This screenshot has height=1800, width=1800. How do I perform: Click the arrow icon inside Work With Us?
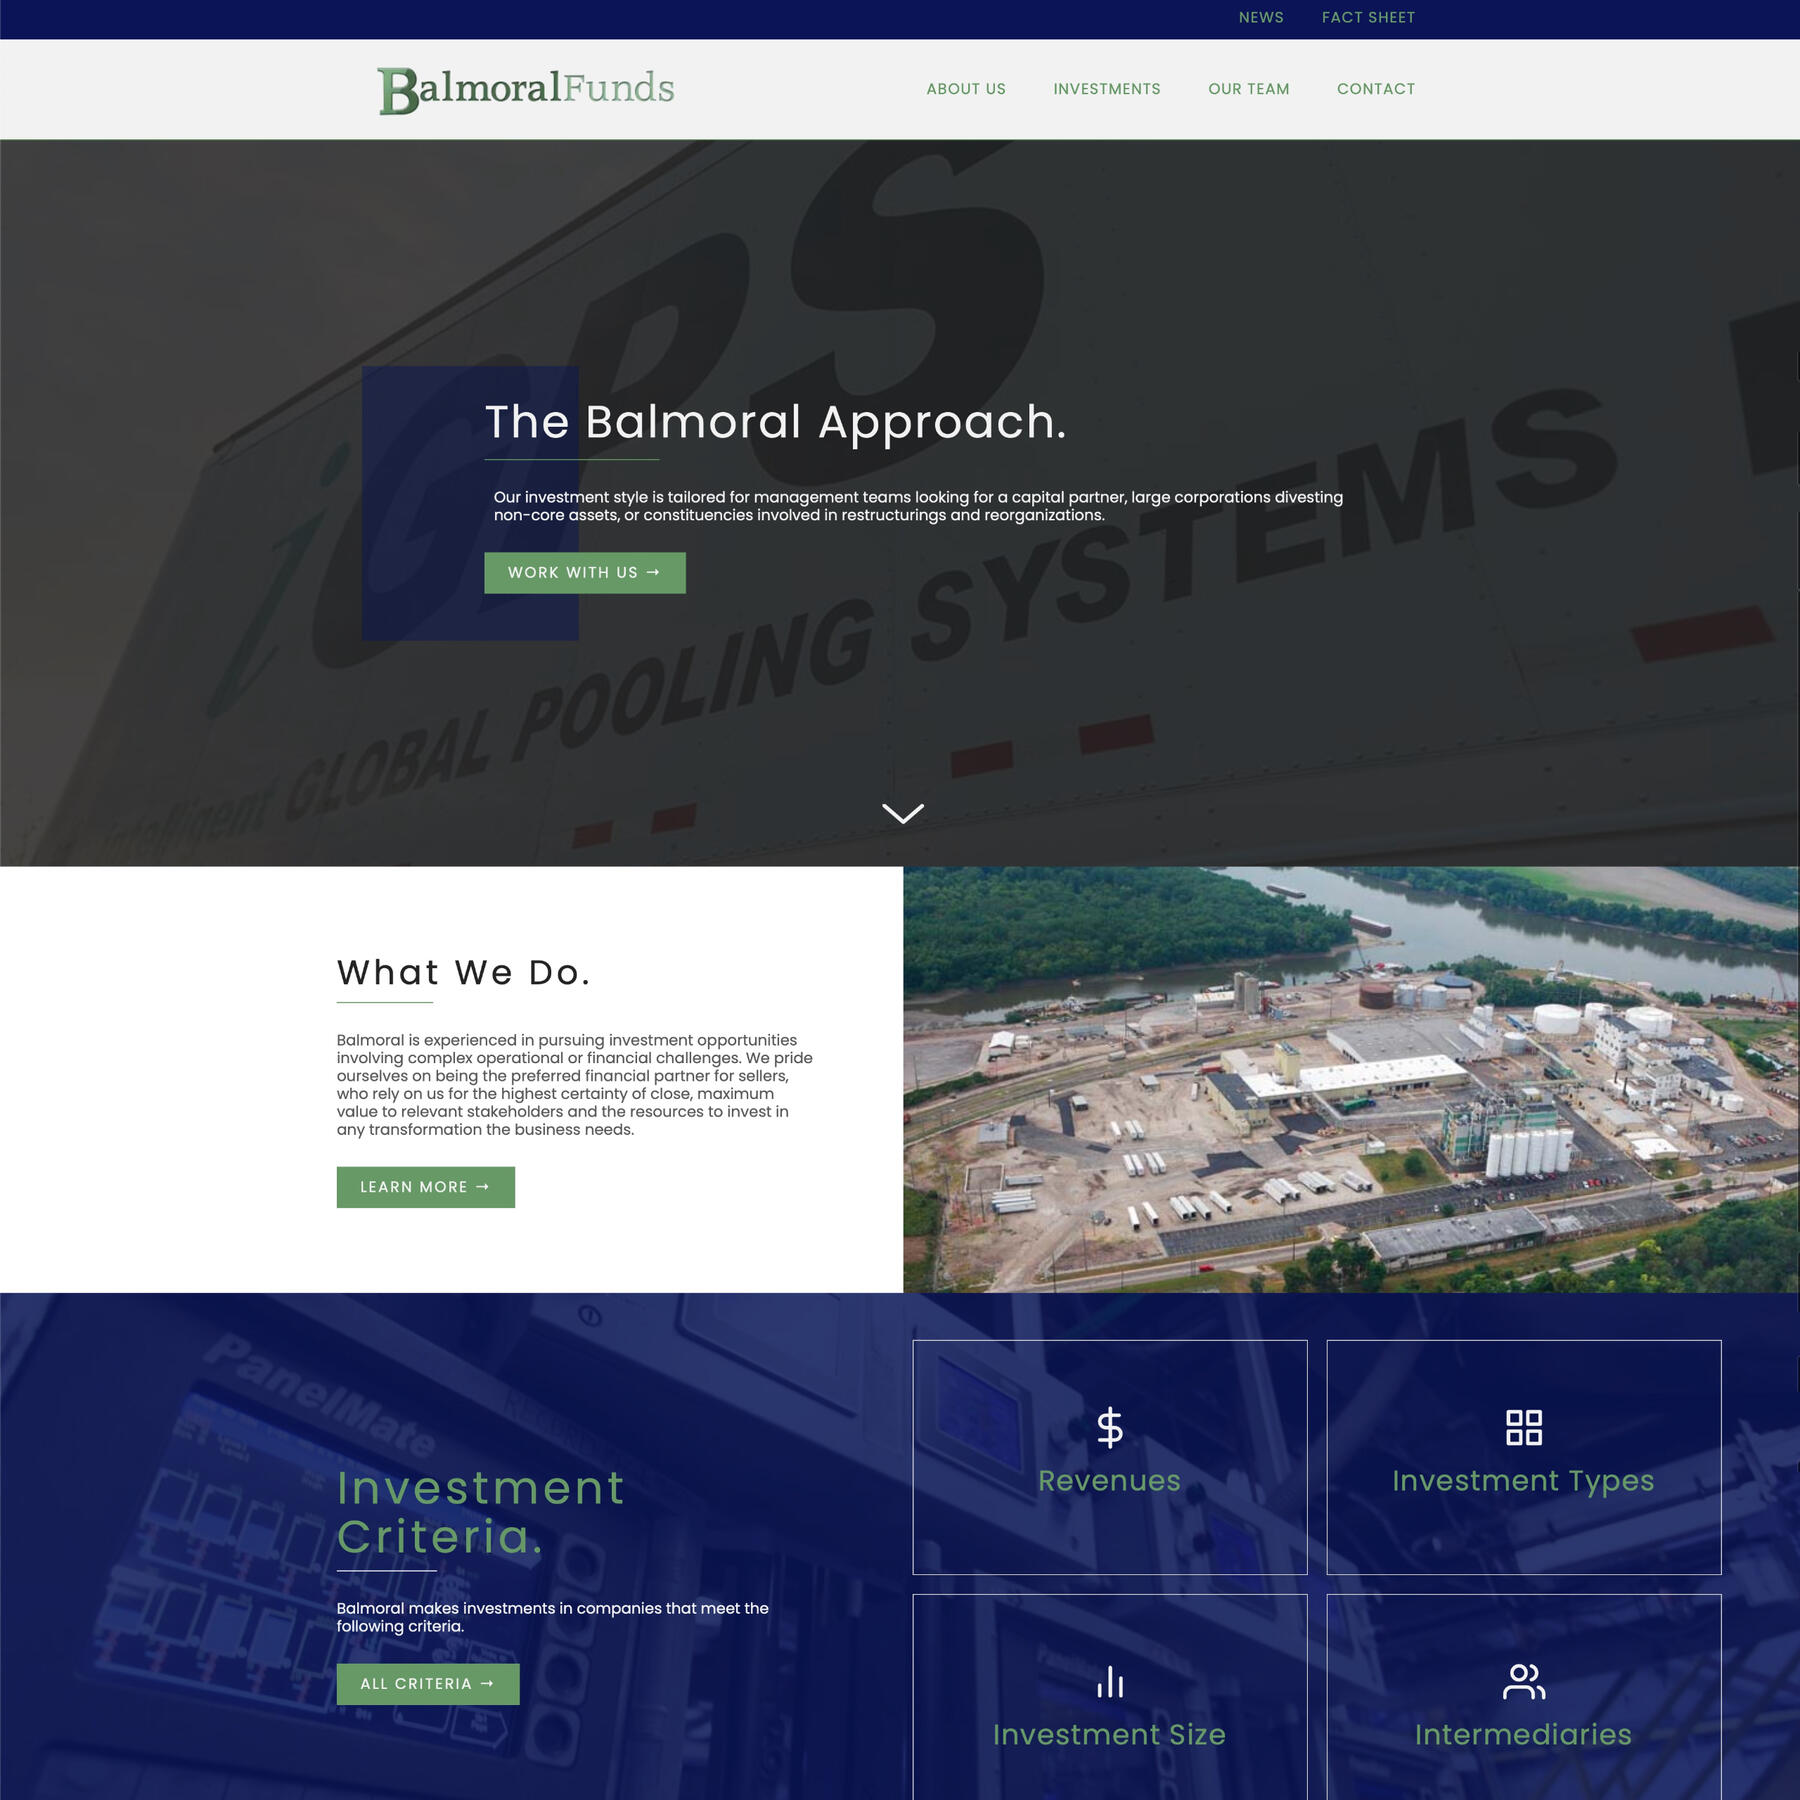pos(654,572)
